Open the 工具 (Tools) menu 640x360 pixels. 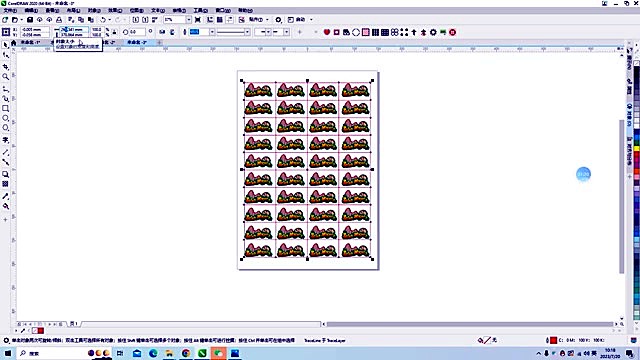tap(200, 10)
